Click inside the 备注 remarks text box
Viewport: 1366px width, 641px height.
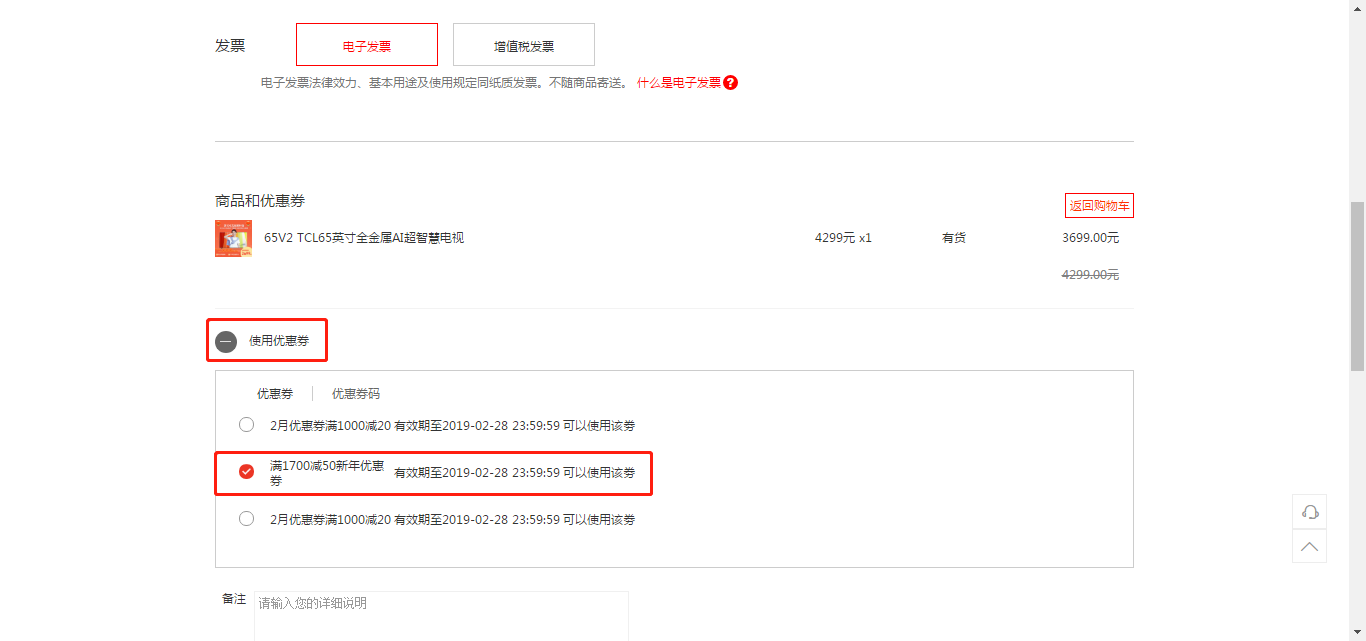[x=441, y=615]
